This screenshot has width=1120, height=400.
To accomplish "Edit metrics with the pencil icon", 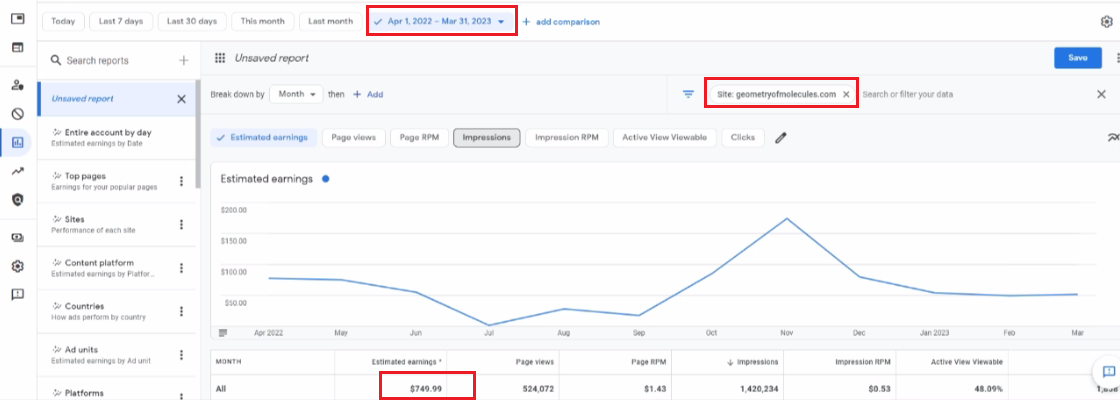I will pos(781,138).
